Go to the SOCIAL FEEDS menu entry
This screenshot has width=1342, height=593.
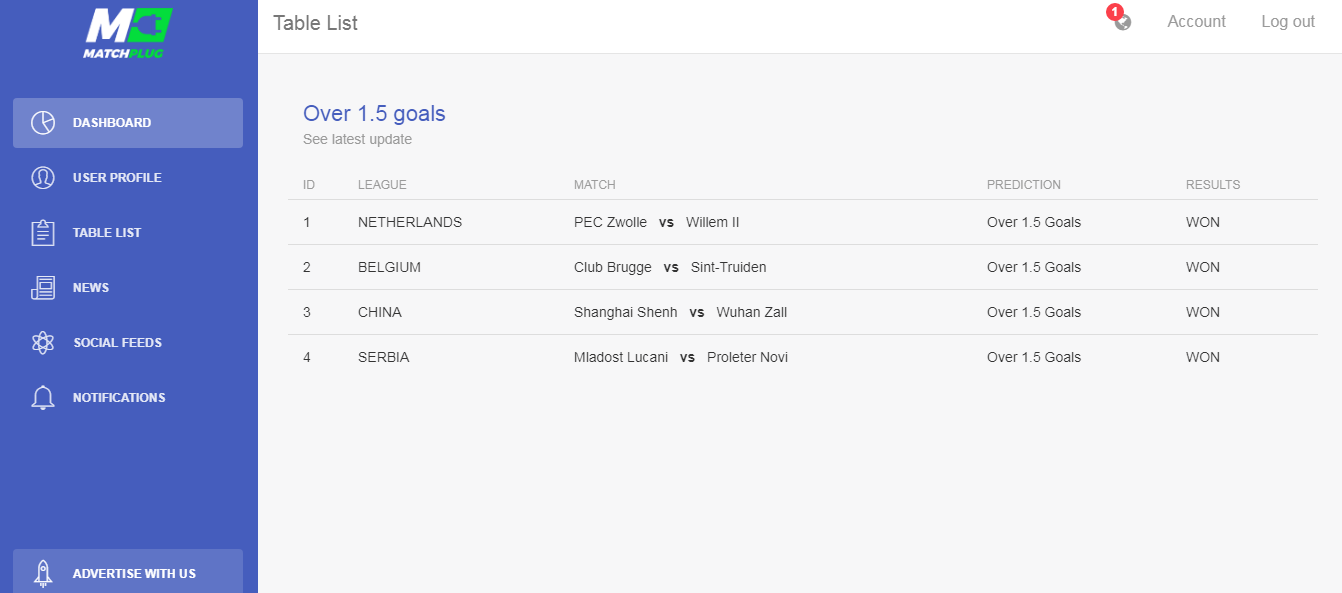click(128, 343)
